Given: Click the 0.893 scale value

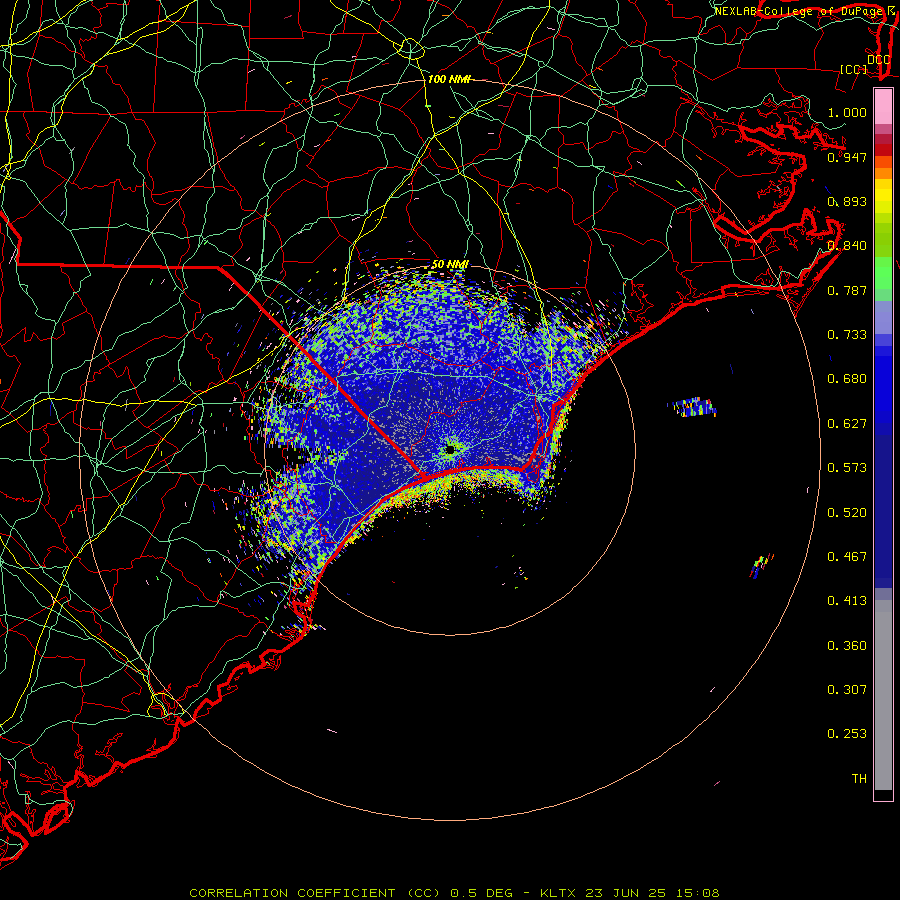Looking at the screenshot, I should [847, 201].
